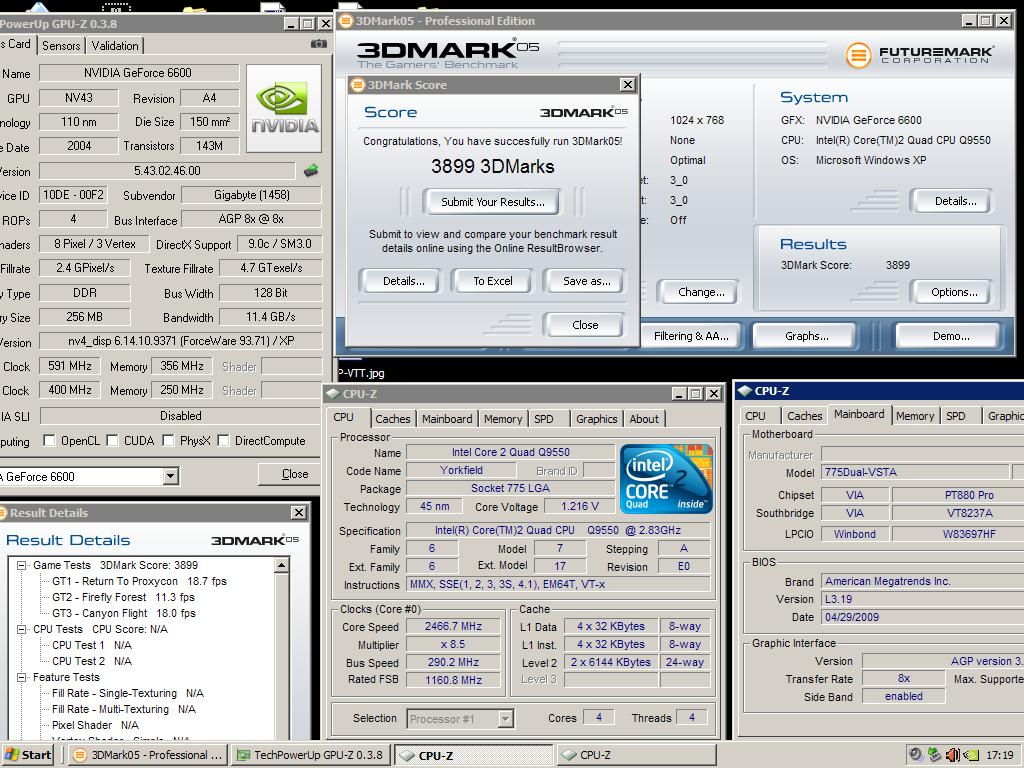Click the GPU-Z screenshot camera icon
The width and height of the screenshot is (1024, 768).
[x=319, y=44]
